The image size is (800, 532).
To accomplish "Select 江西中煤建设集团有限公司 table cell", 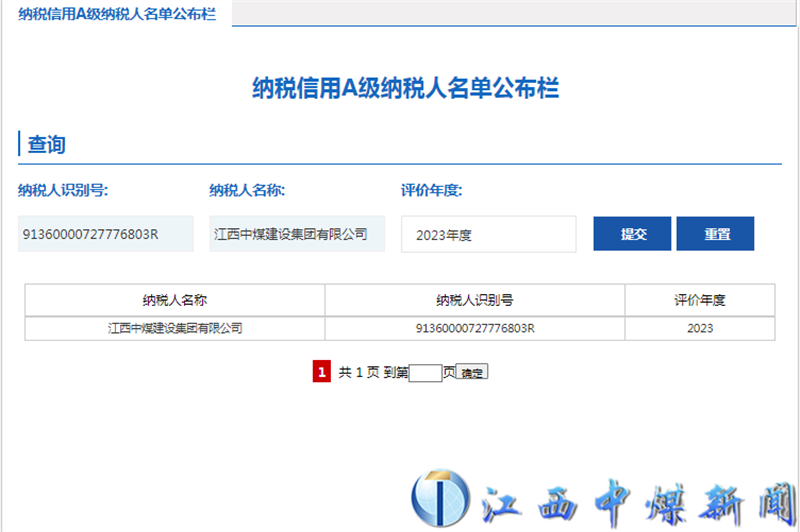I will click(174, 328).
